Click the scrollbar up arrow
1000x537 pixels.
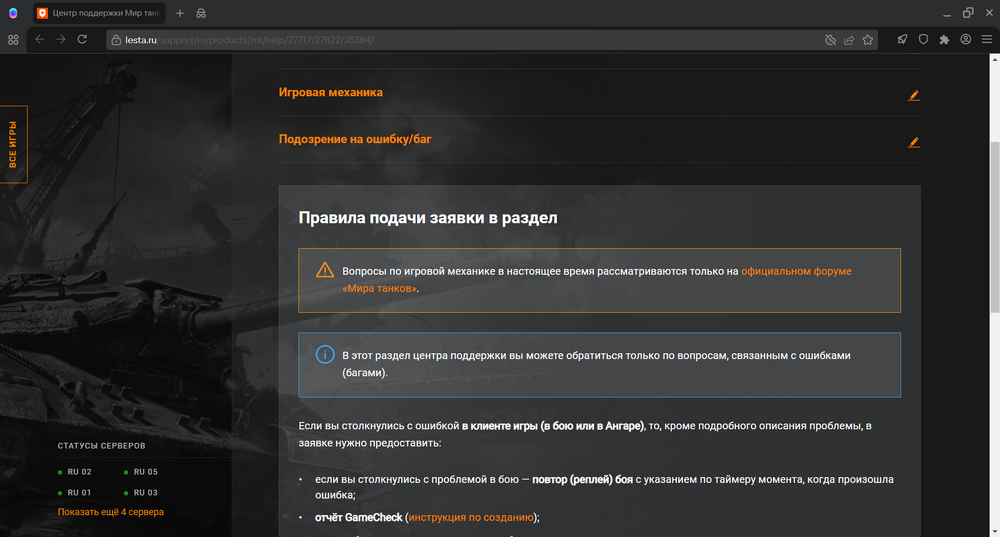994,59
